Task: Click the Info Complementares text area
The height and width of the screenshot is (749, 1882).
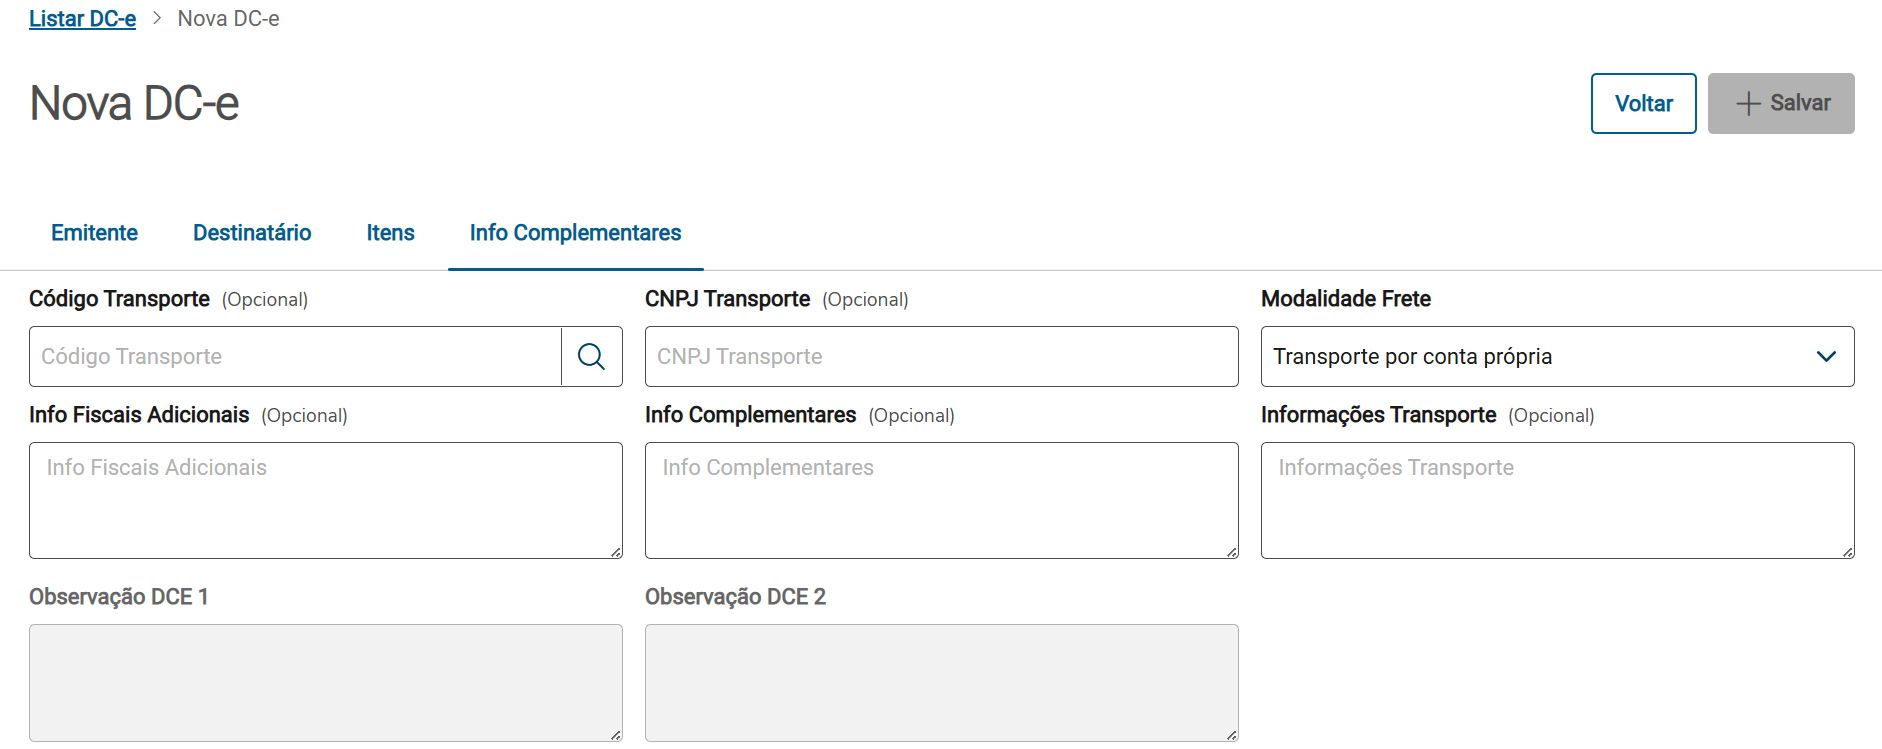Action: click(x=941, y=500)
